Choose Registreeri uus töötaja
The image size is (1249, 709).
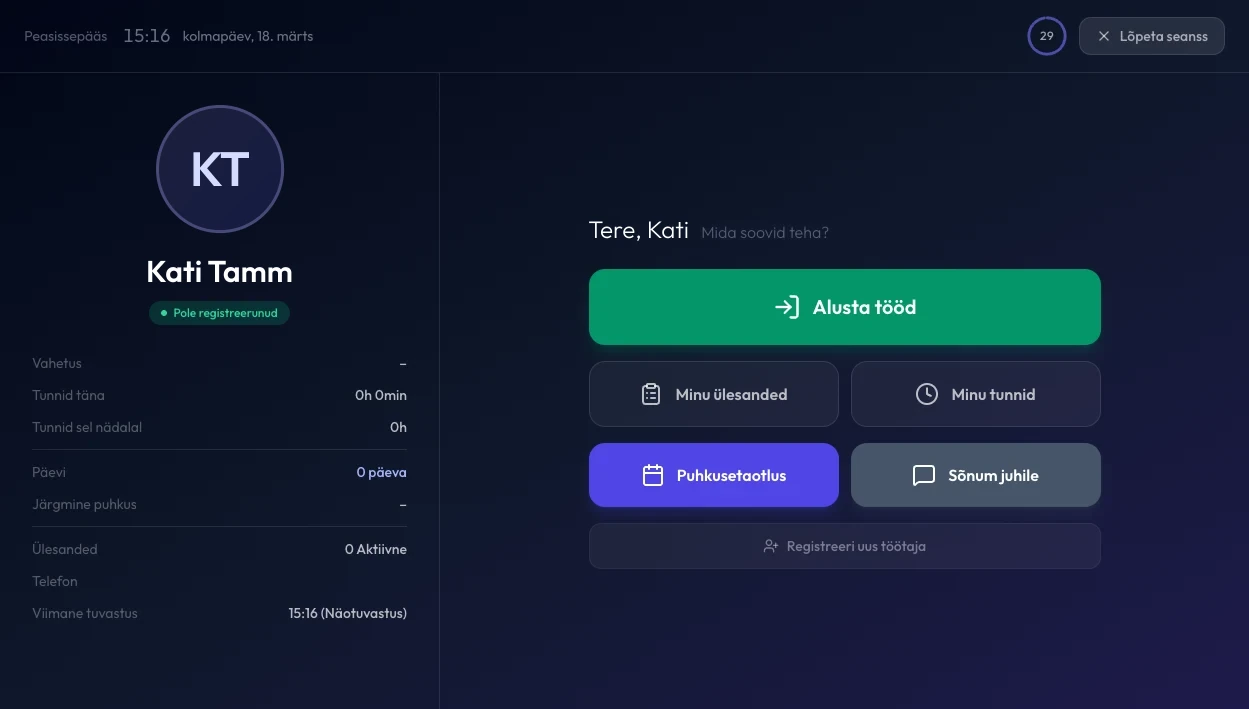[845, 546]
